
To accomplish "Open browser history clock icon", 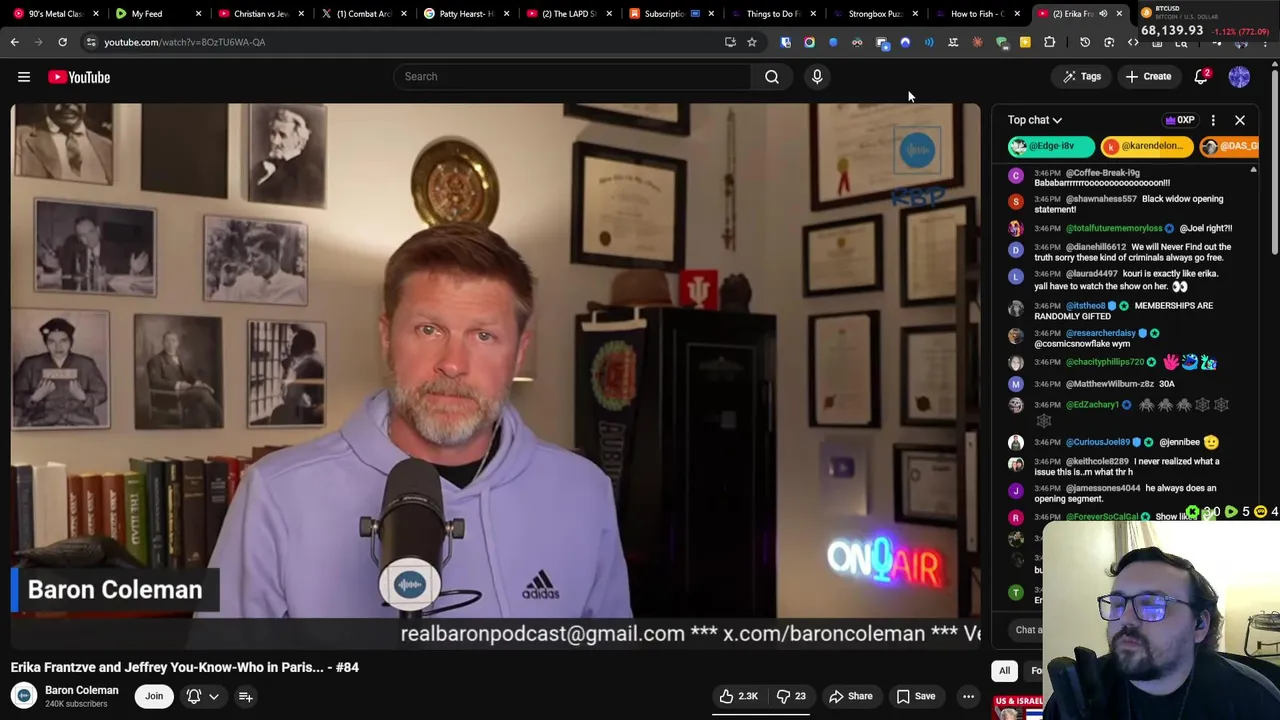I will tap(1085, 42).
